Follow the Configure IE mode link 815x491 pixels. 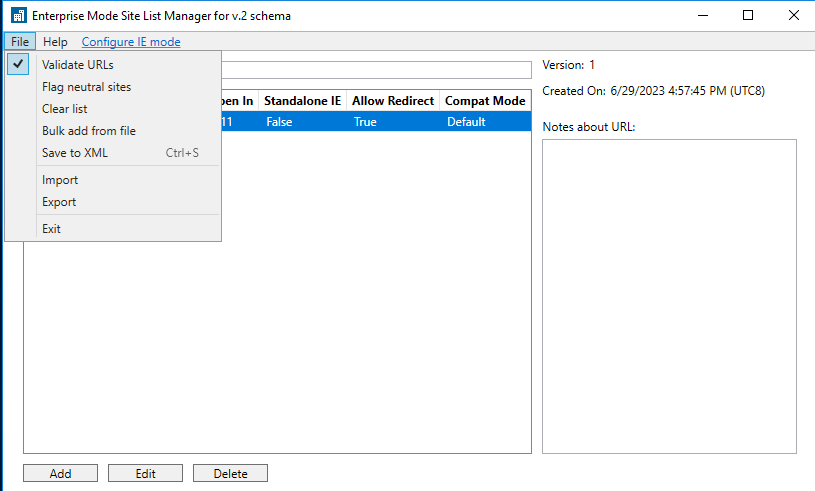(x=131, y=42)
